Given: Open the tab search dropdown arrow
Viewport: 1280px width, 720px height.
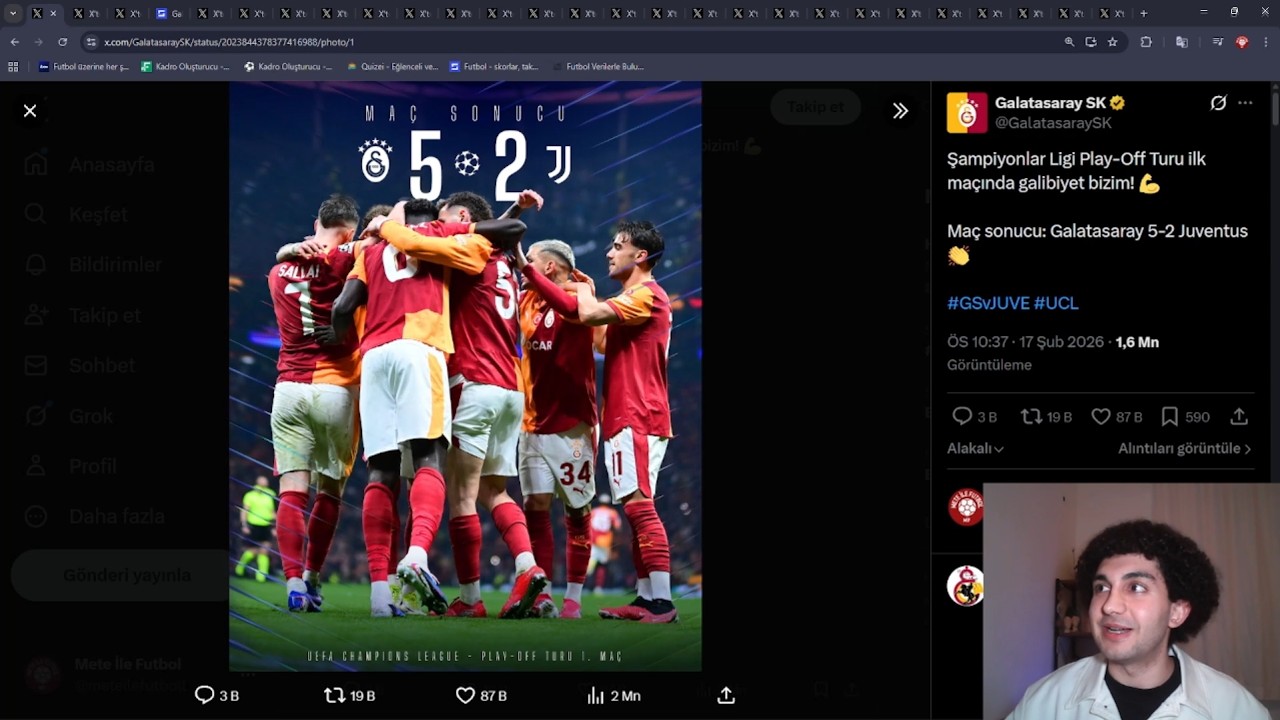Looking at the screenshot, I should (13, 13).
